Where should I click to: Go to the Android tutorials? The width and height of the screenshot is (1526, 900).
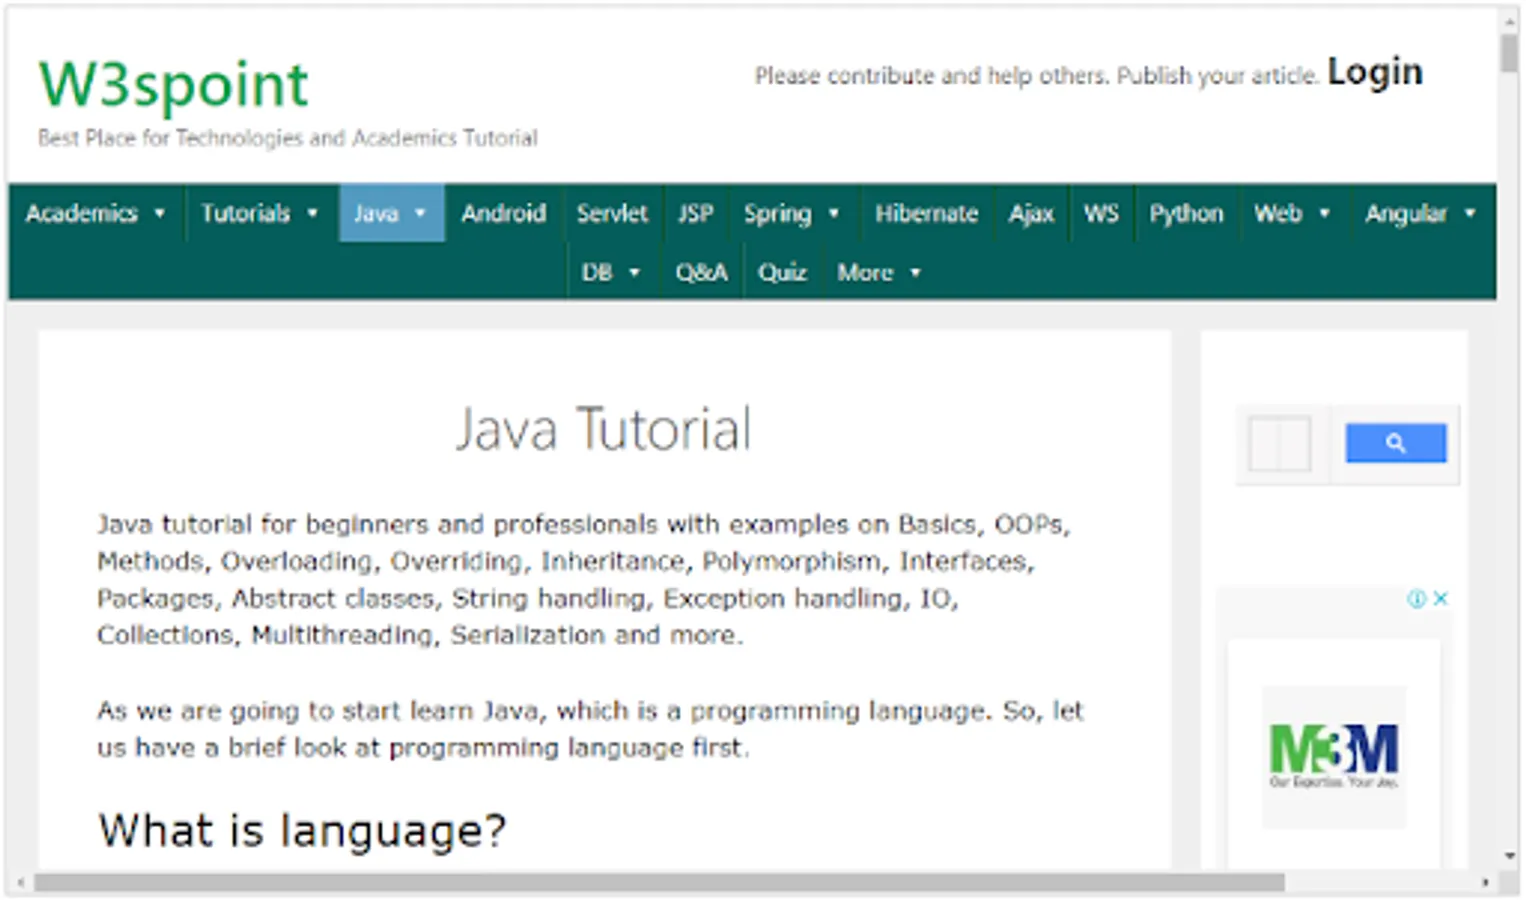click(x=503, y=213)
